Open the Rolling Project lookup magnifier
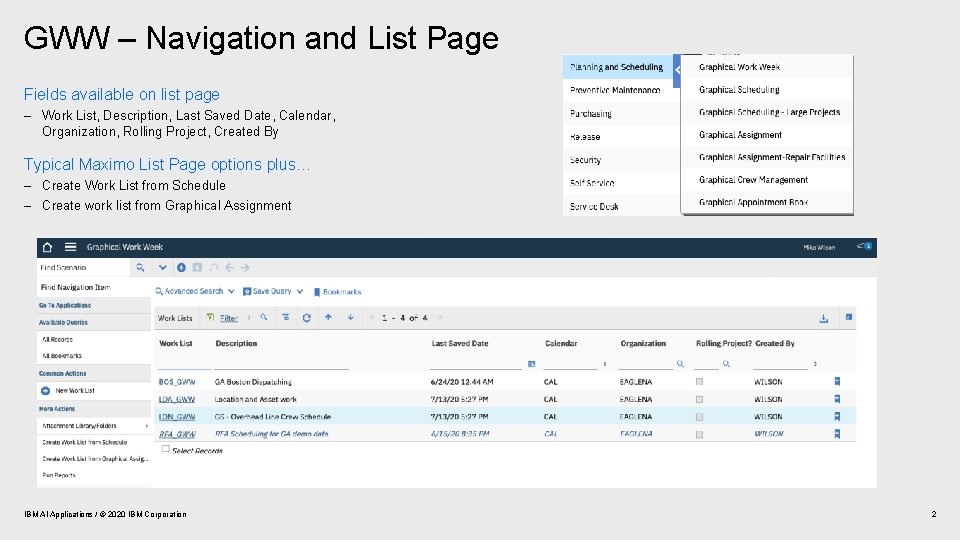This screenshot has height=540, width=960. (x=726, y=364)
